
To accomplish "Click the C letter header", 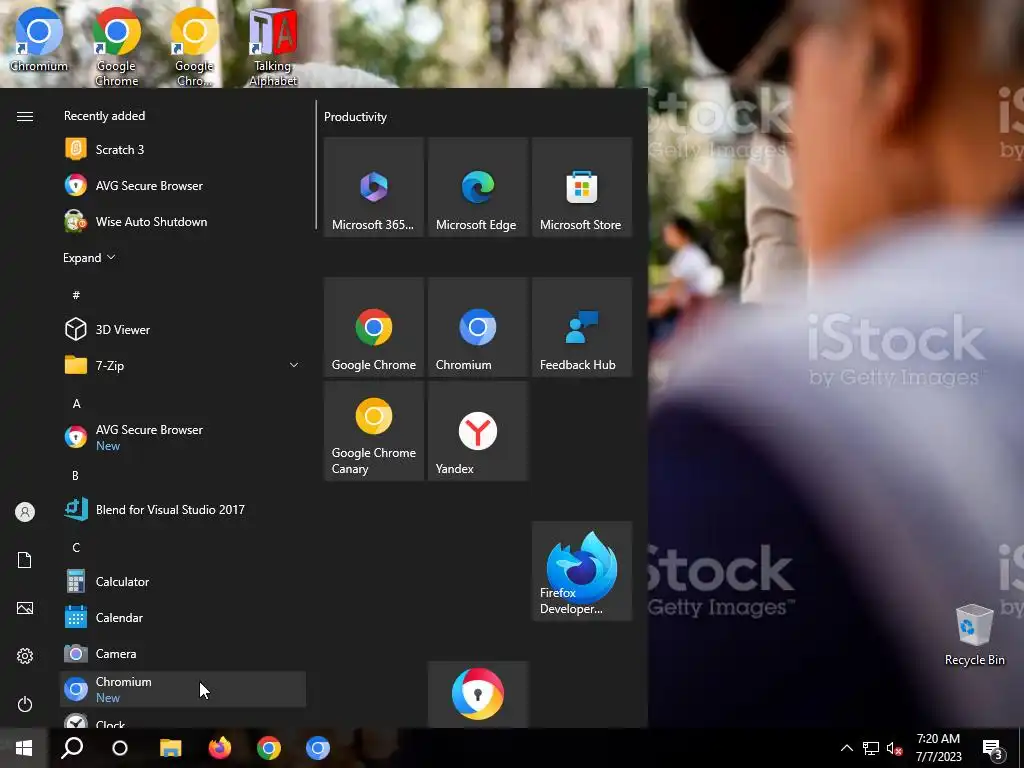I will 76,547.
